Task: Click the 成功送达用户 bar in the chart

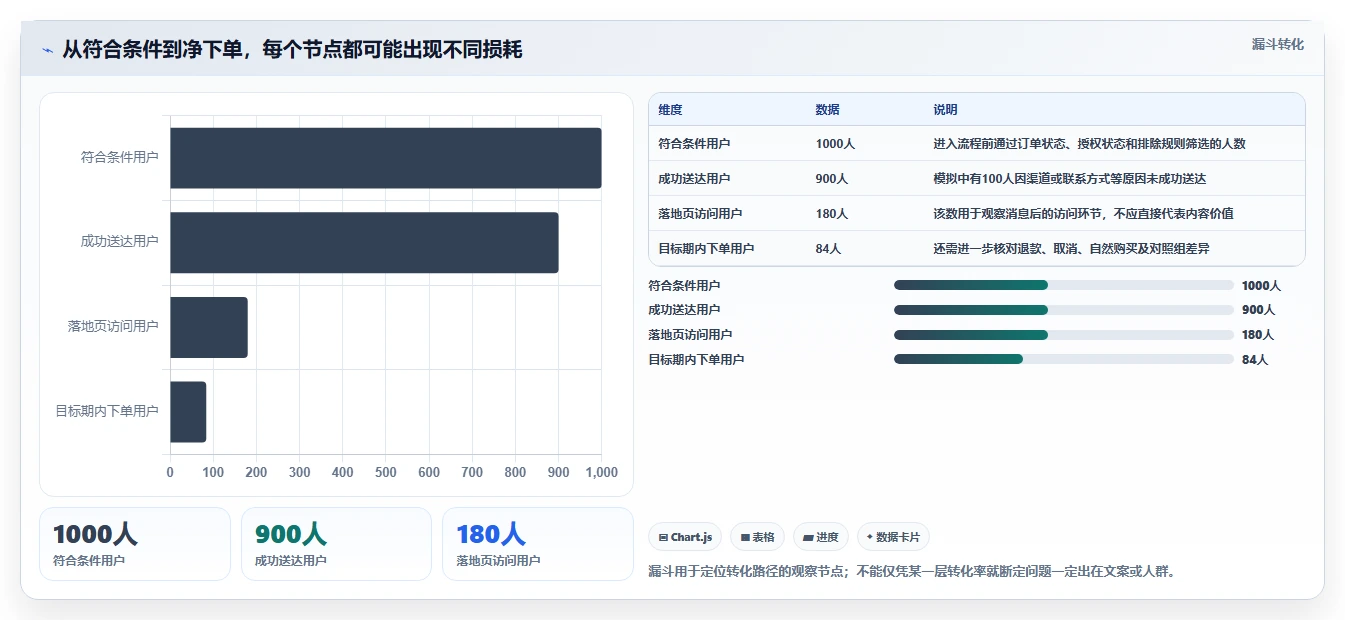Action: pos(364,242)
